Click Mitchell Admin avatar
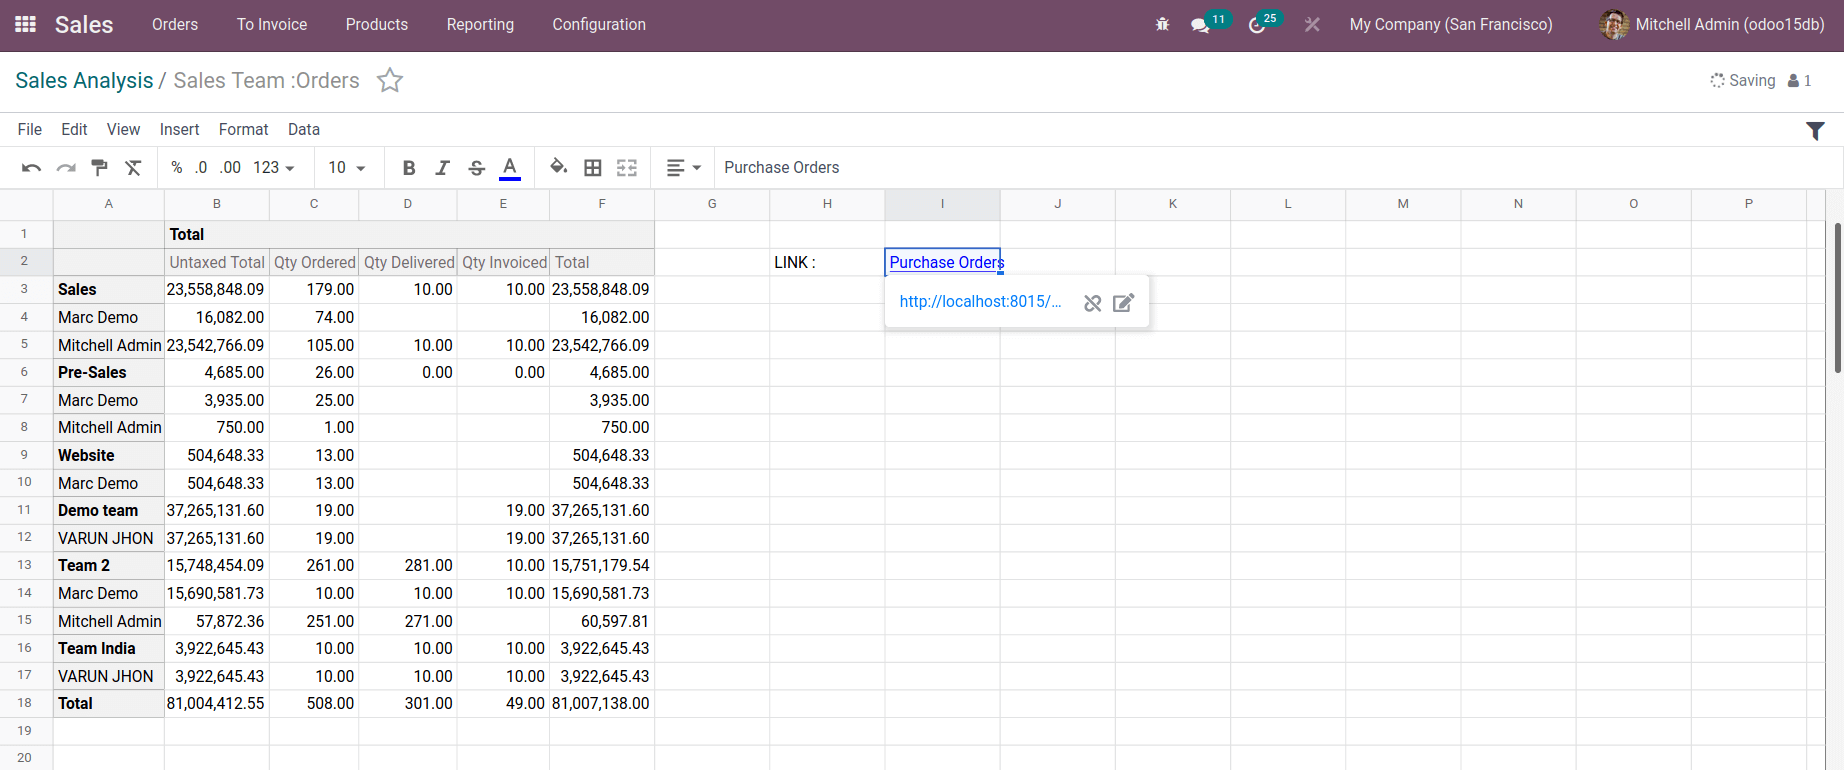1844x770 pixels. [1614, 24]
